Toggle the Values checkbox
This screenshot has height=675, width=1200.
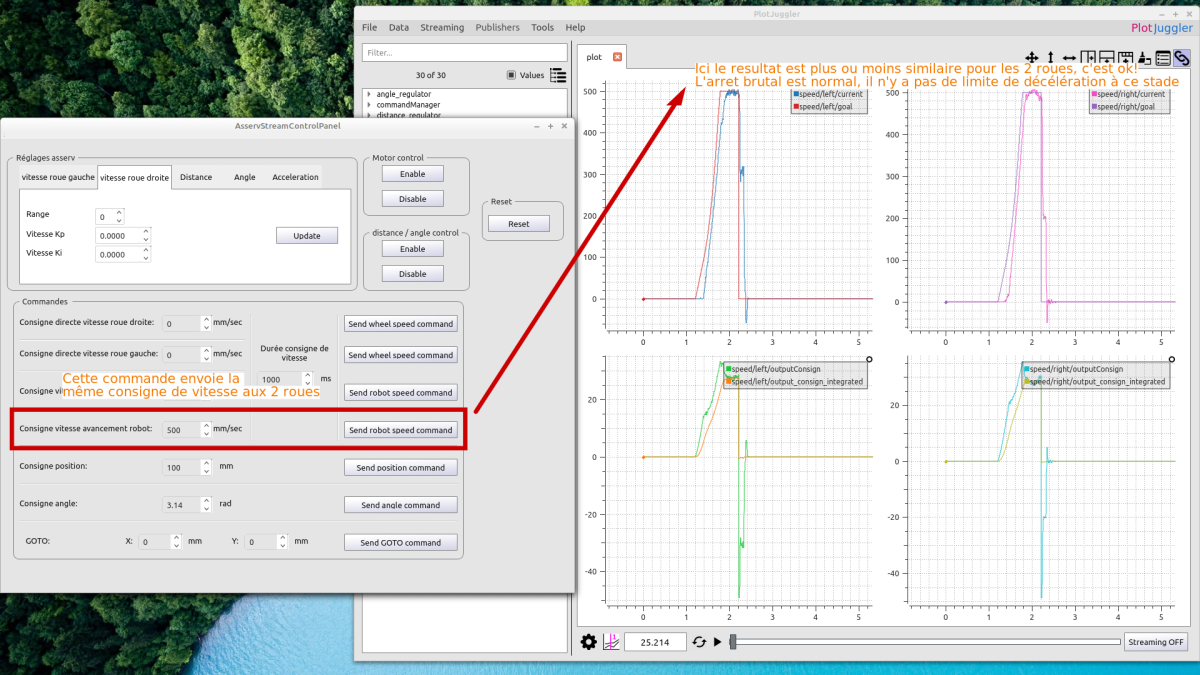pyautogui.click(x=511, y=75)
